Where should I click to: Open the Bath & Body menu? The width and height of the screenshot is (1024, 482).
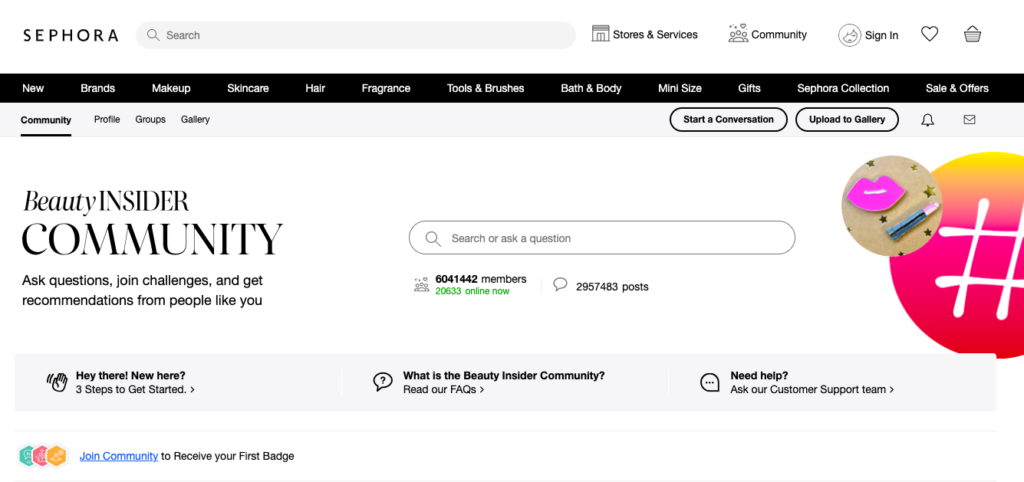click(x=591, y=88)
